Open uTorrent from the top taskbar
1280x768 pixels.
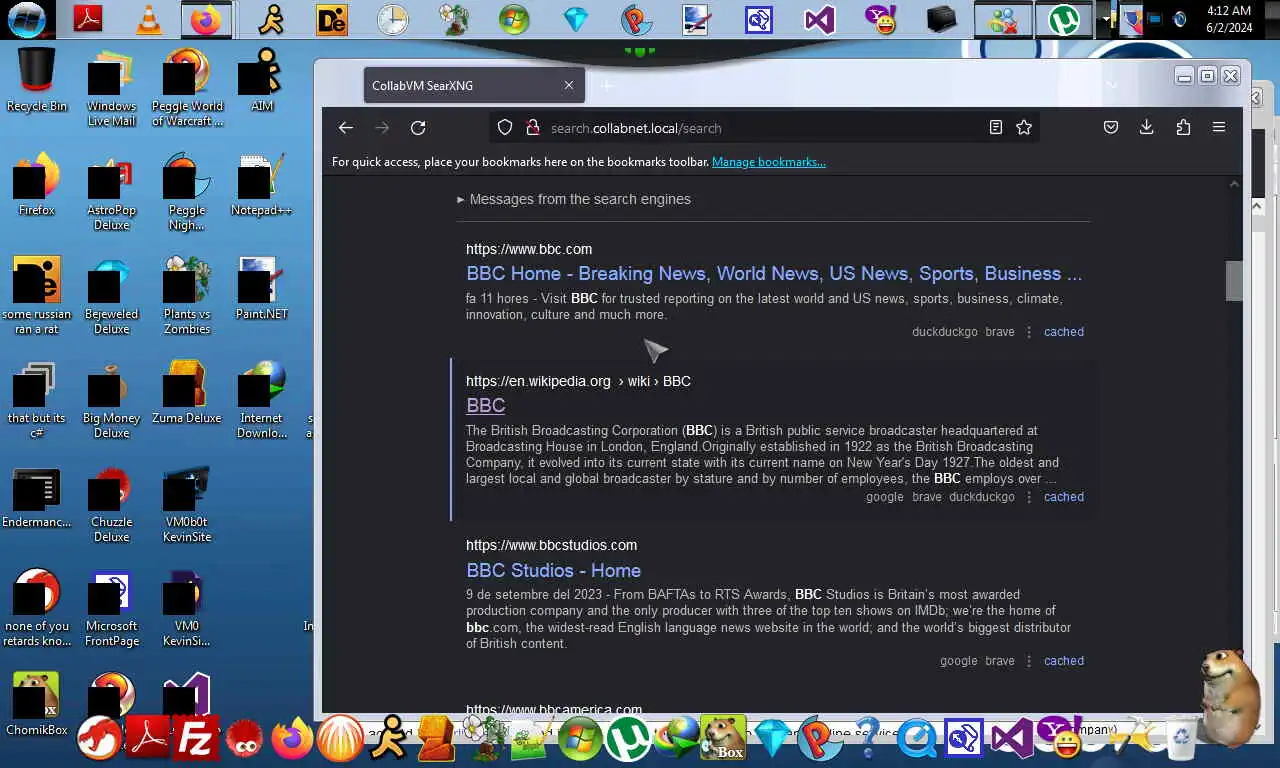(x=1064, y=19)
